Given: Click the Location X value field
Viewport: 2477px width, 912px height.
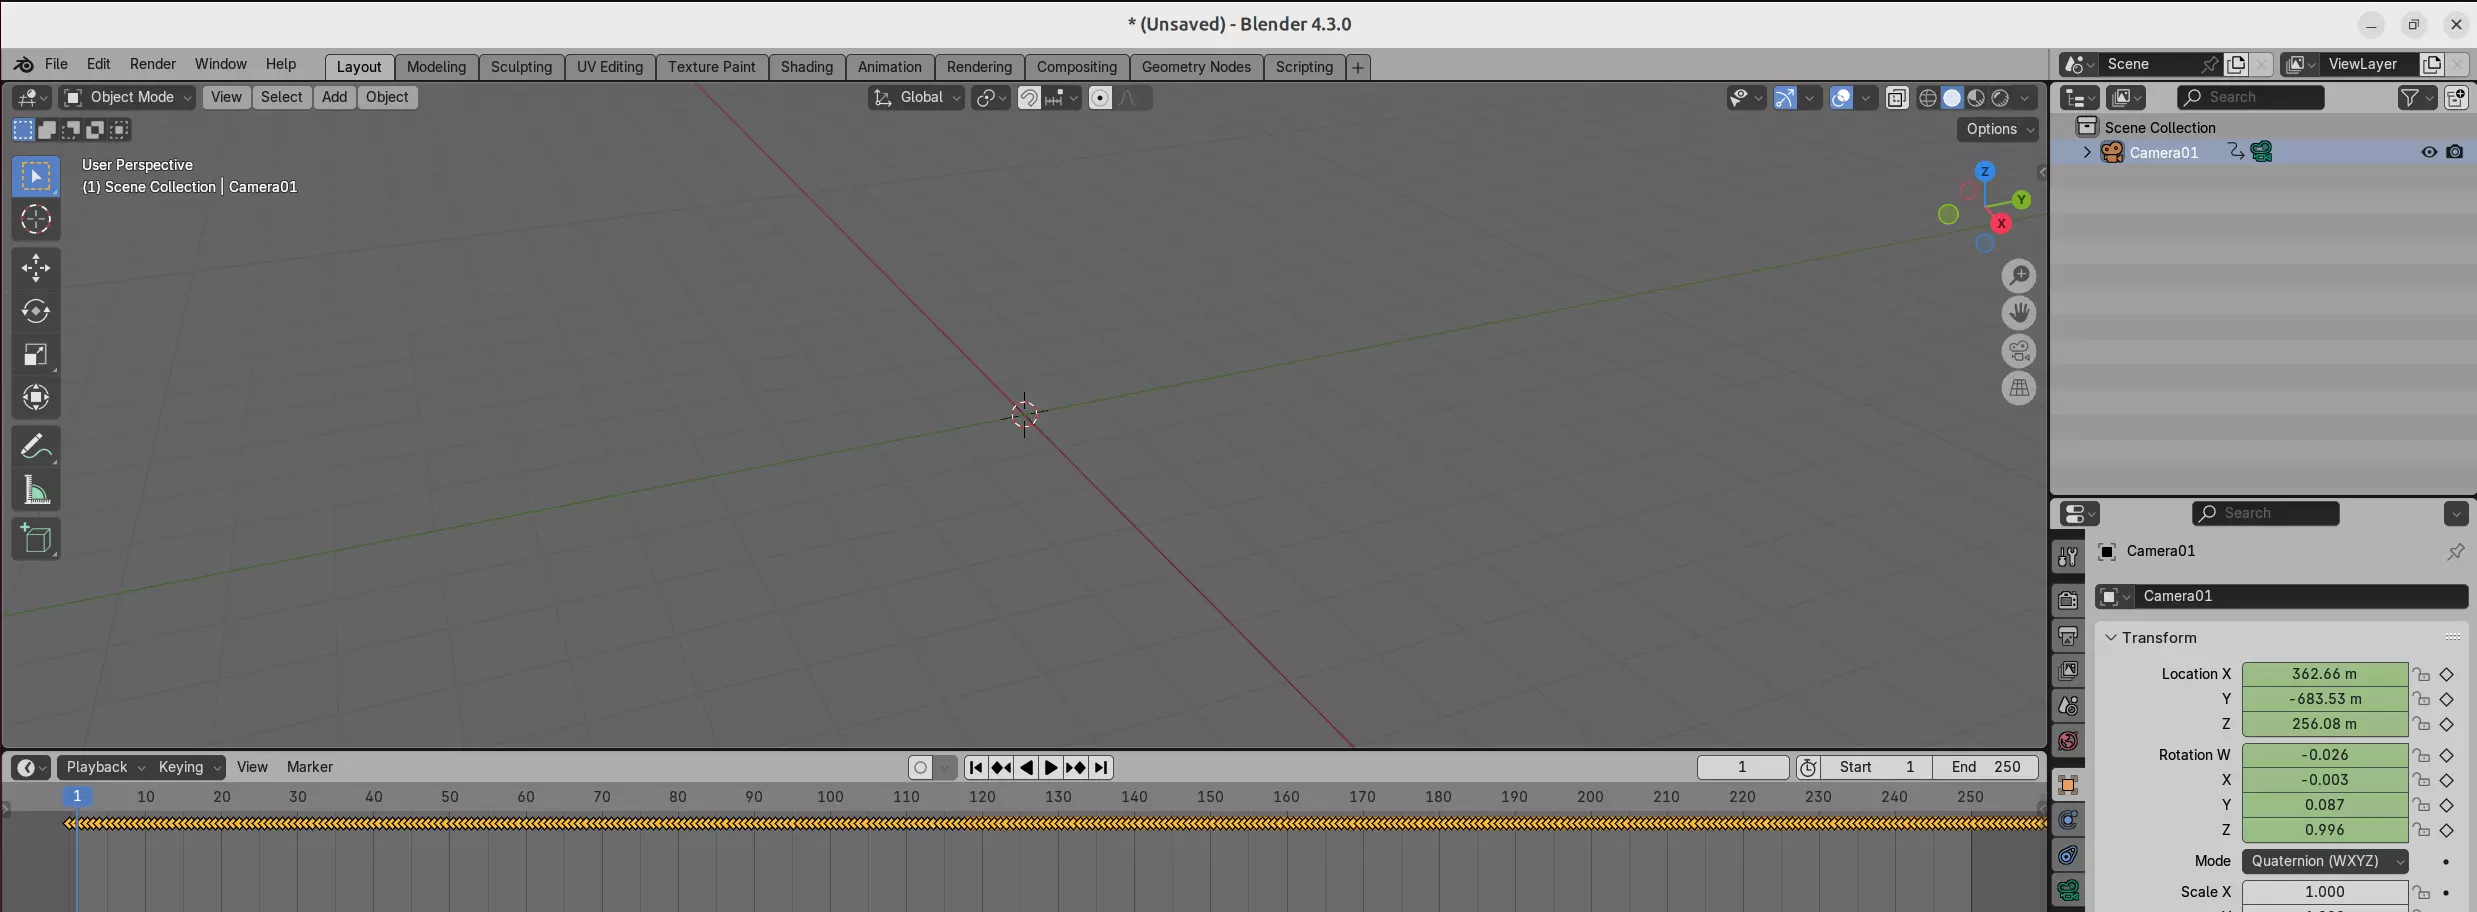Looking at the screenshot, I should (2324, 675).
